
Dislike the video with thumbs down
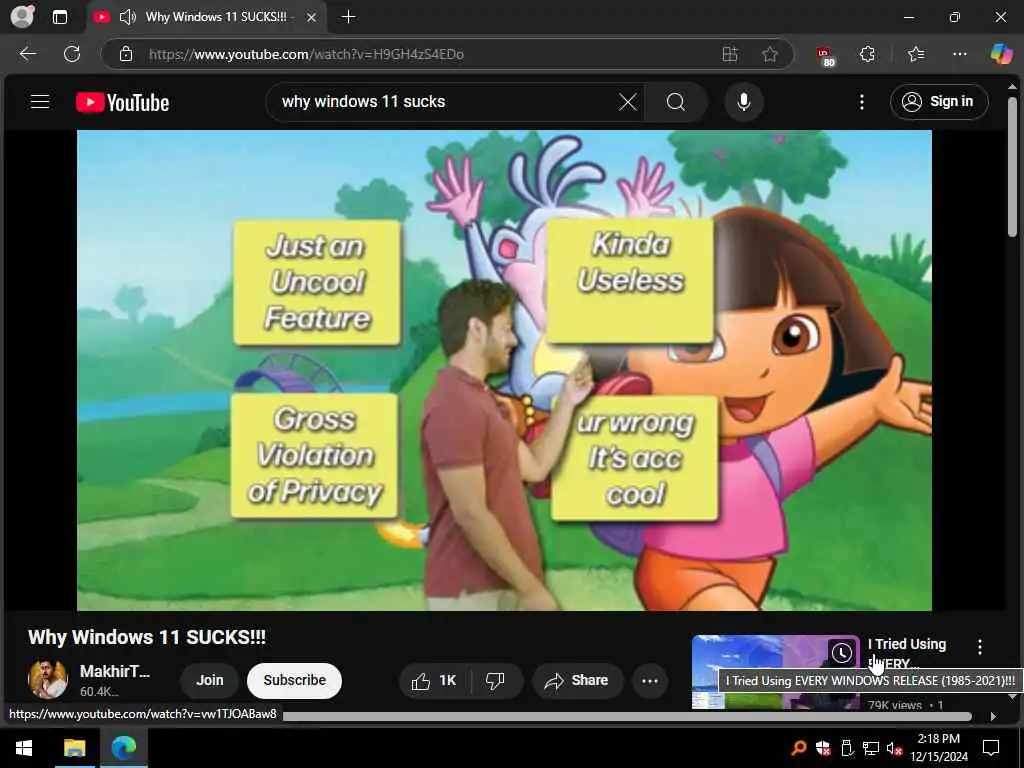496,680
